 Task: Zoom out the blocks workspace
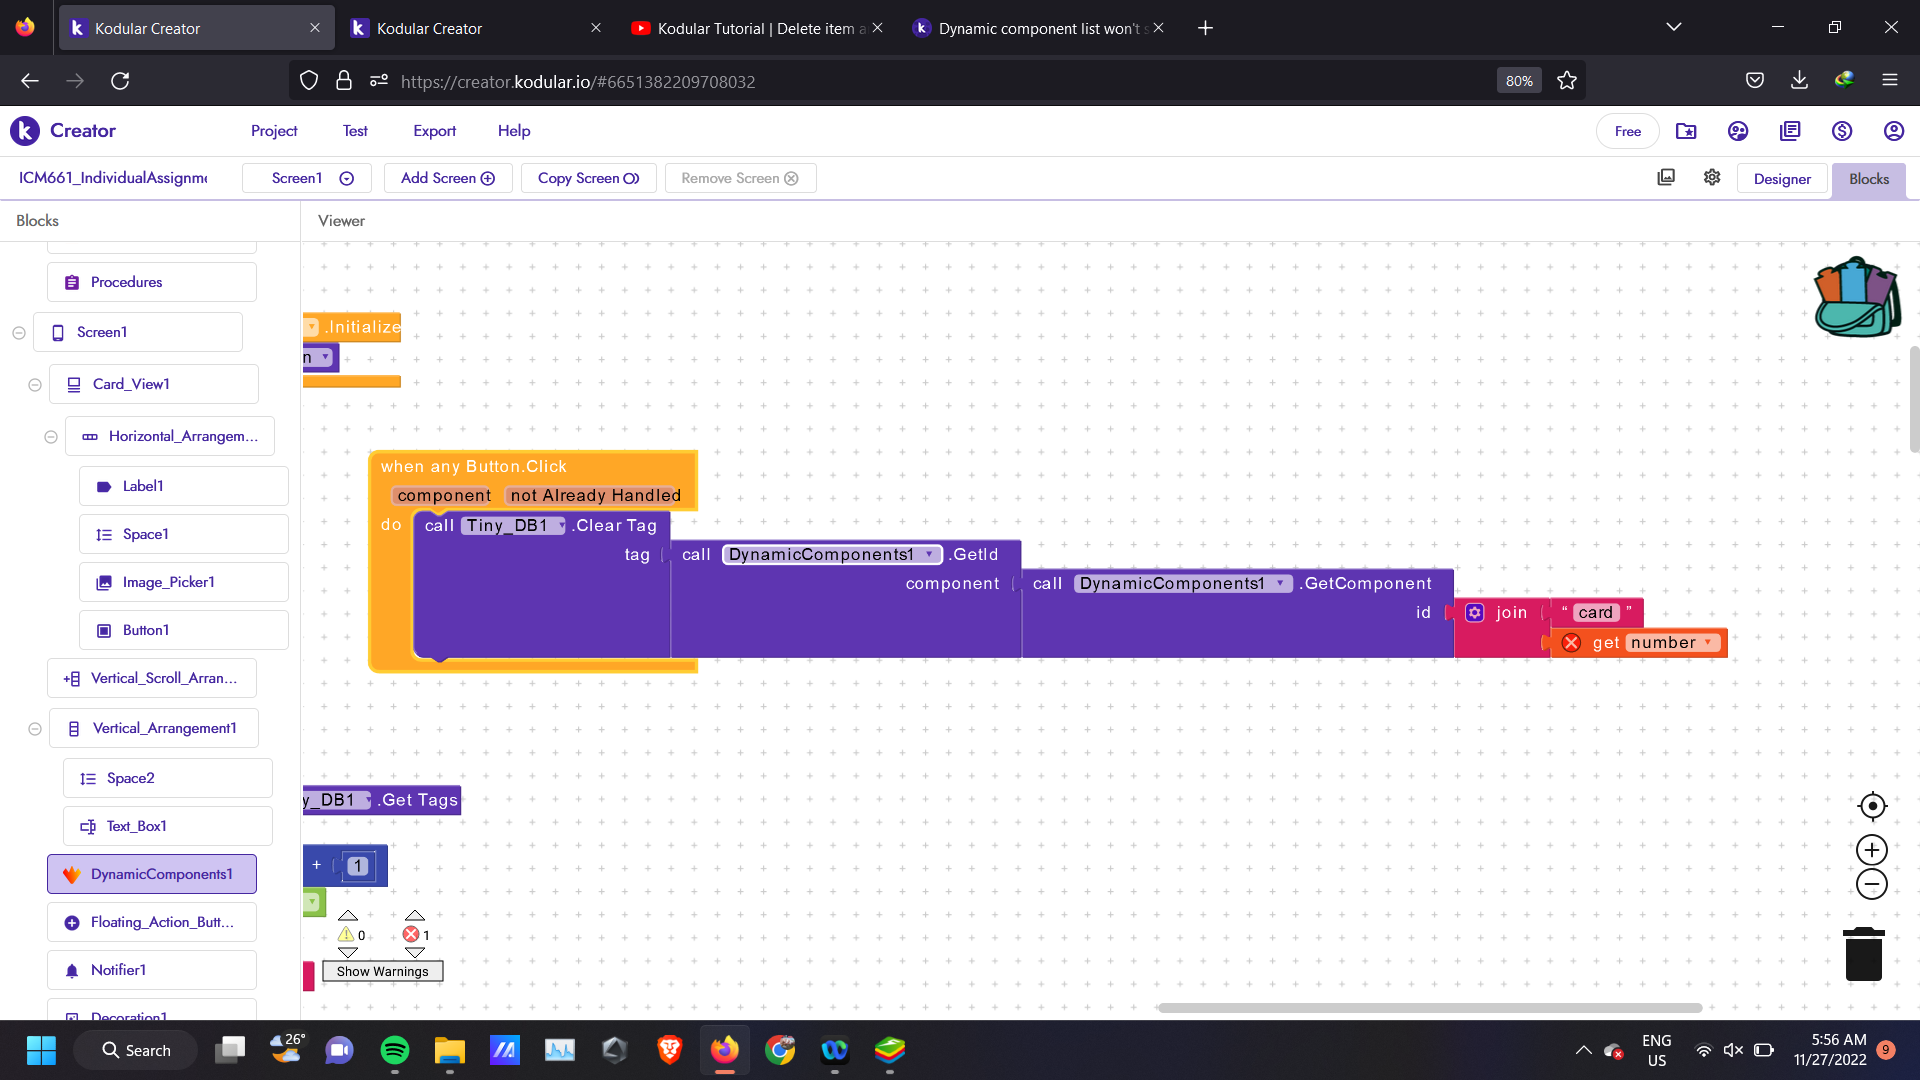(x=1872, y=884)
